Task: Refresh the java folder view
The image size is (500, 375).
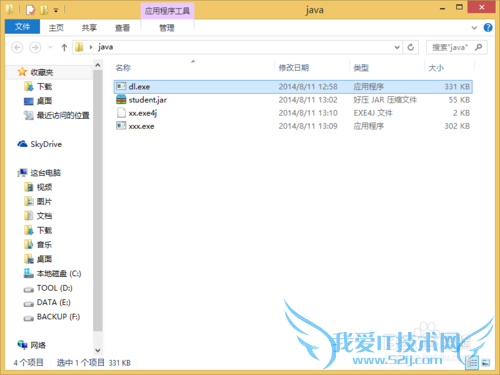Action: [411, 47]
